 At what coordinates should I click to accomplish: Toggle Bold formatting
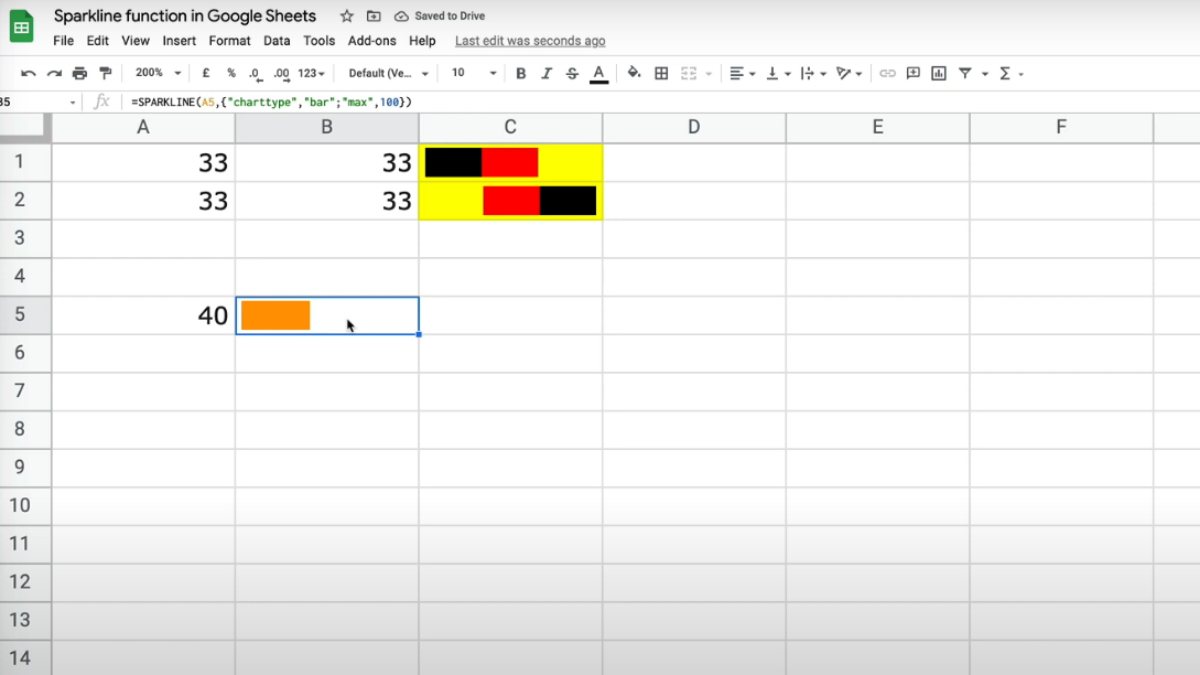521,73
